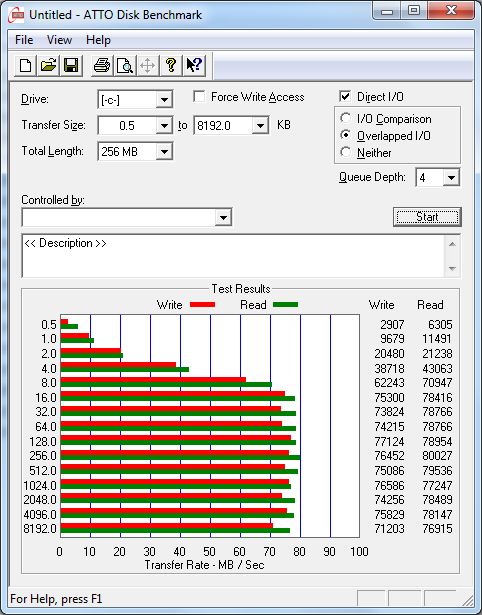This screenshot has width=482, height=615.
Task: Click the 8192.0 row label in the chart
Action: click(40, 529)
